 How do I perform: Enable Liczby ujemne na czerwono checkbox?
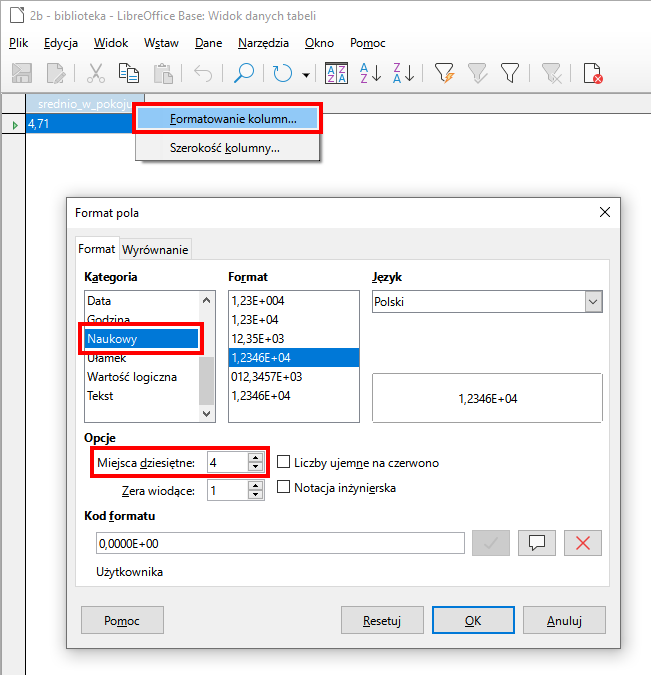click(283, 462)
